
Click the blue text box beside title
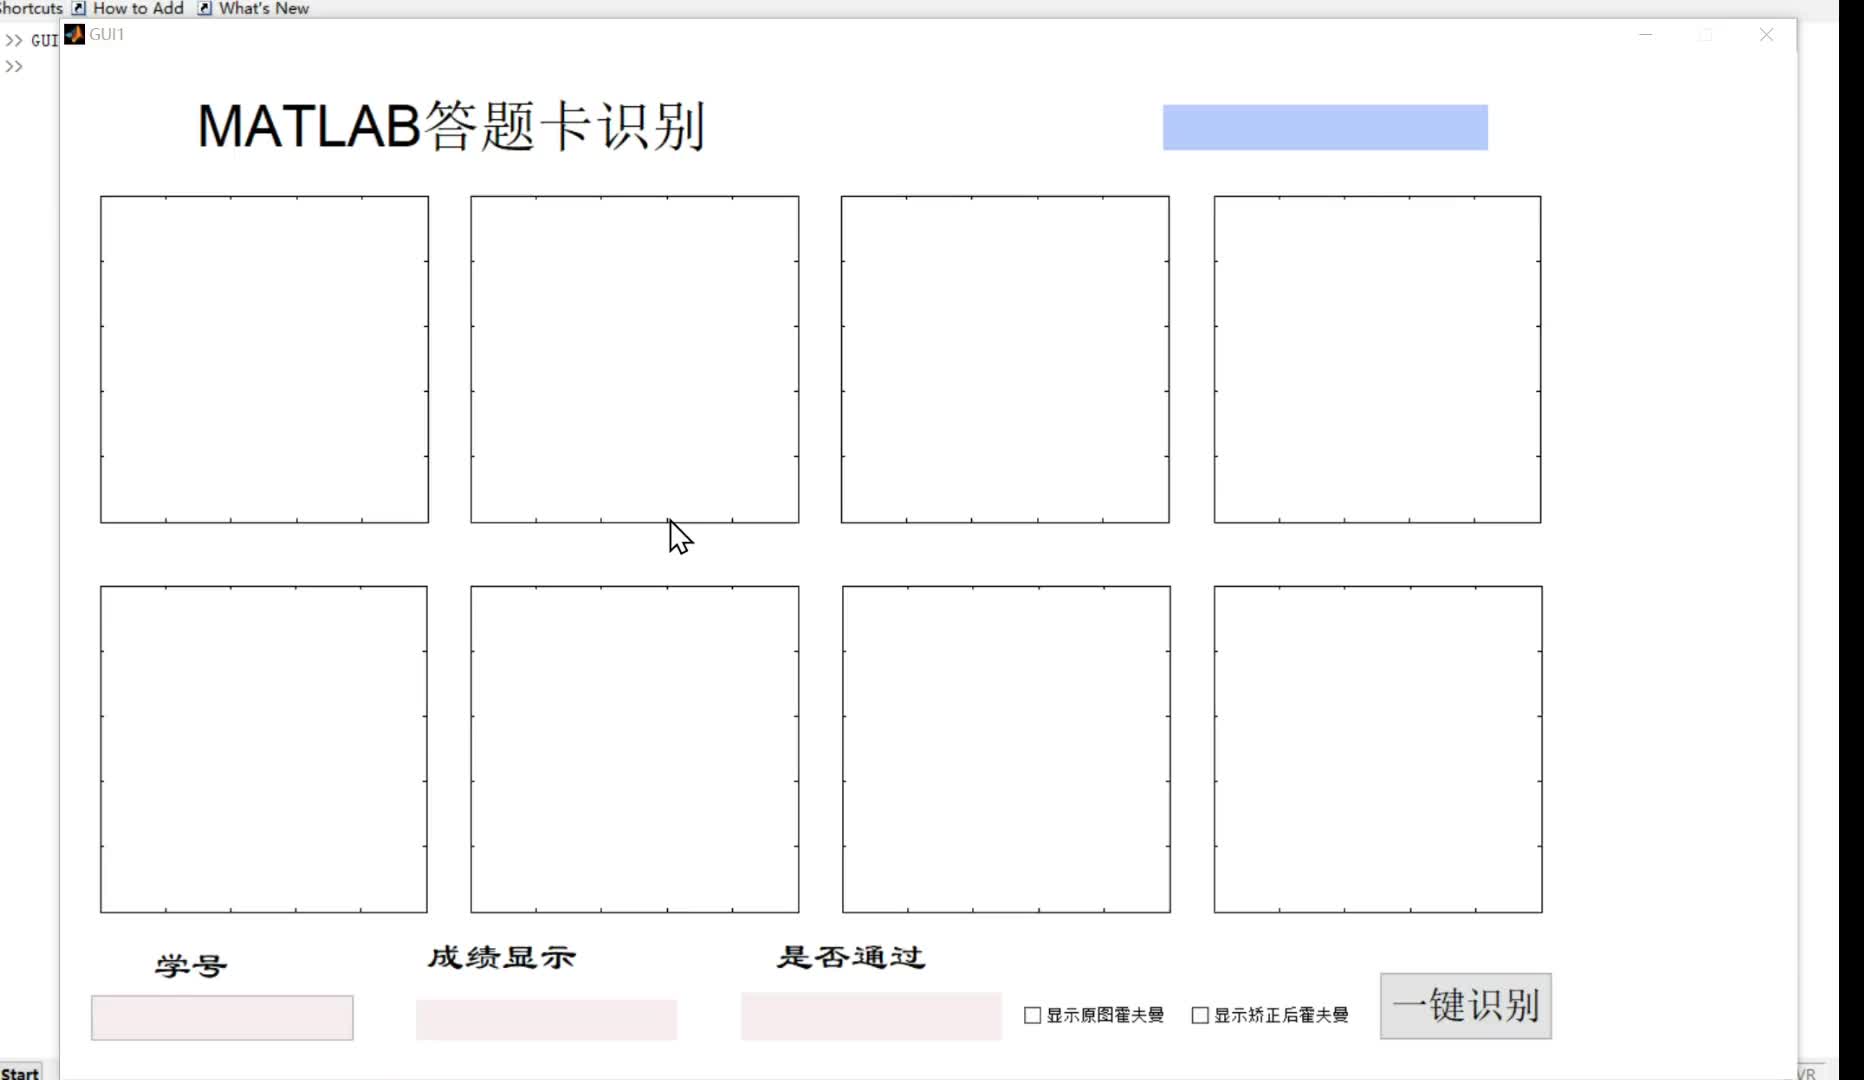1325,127
